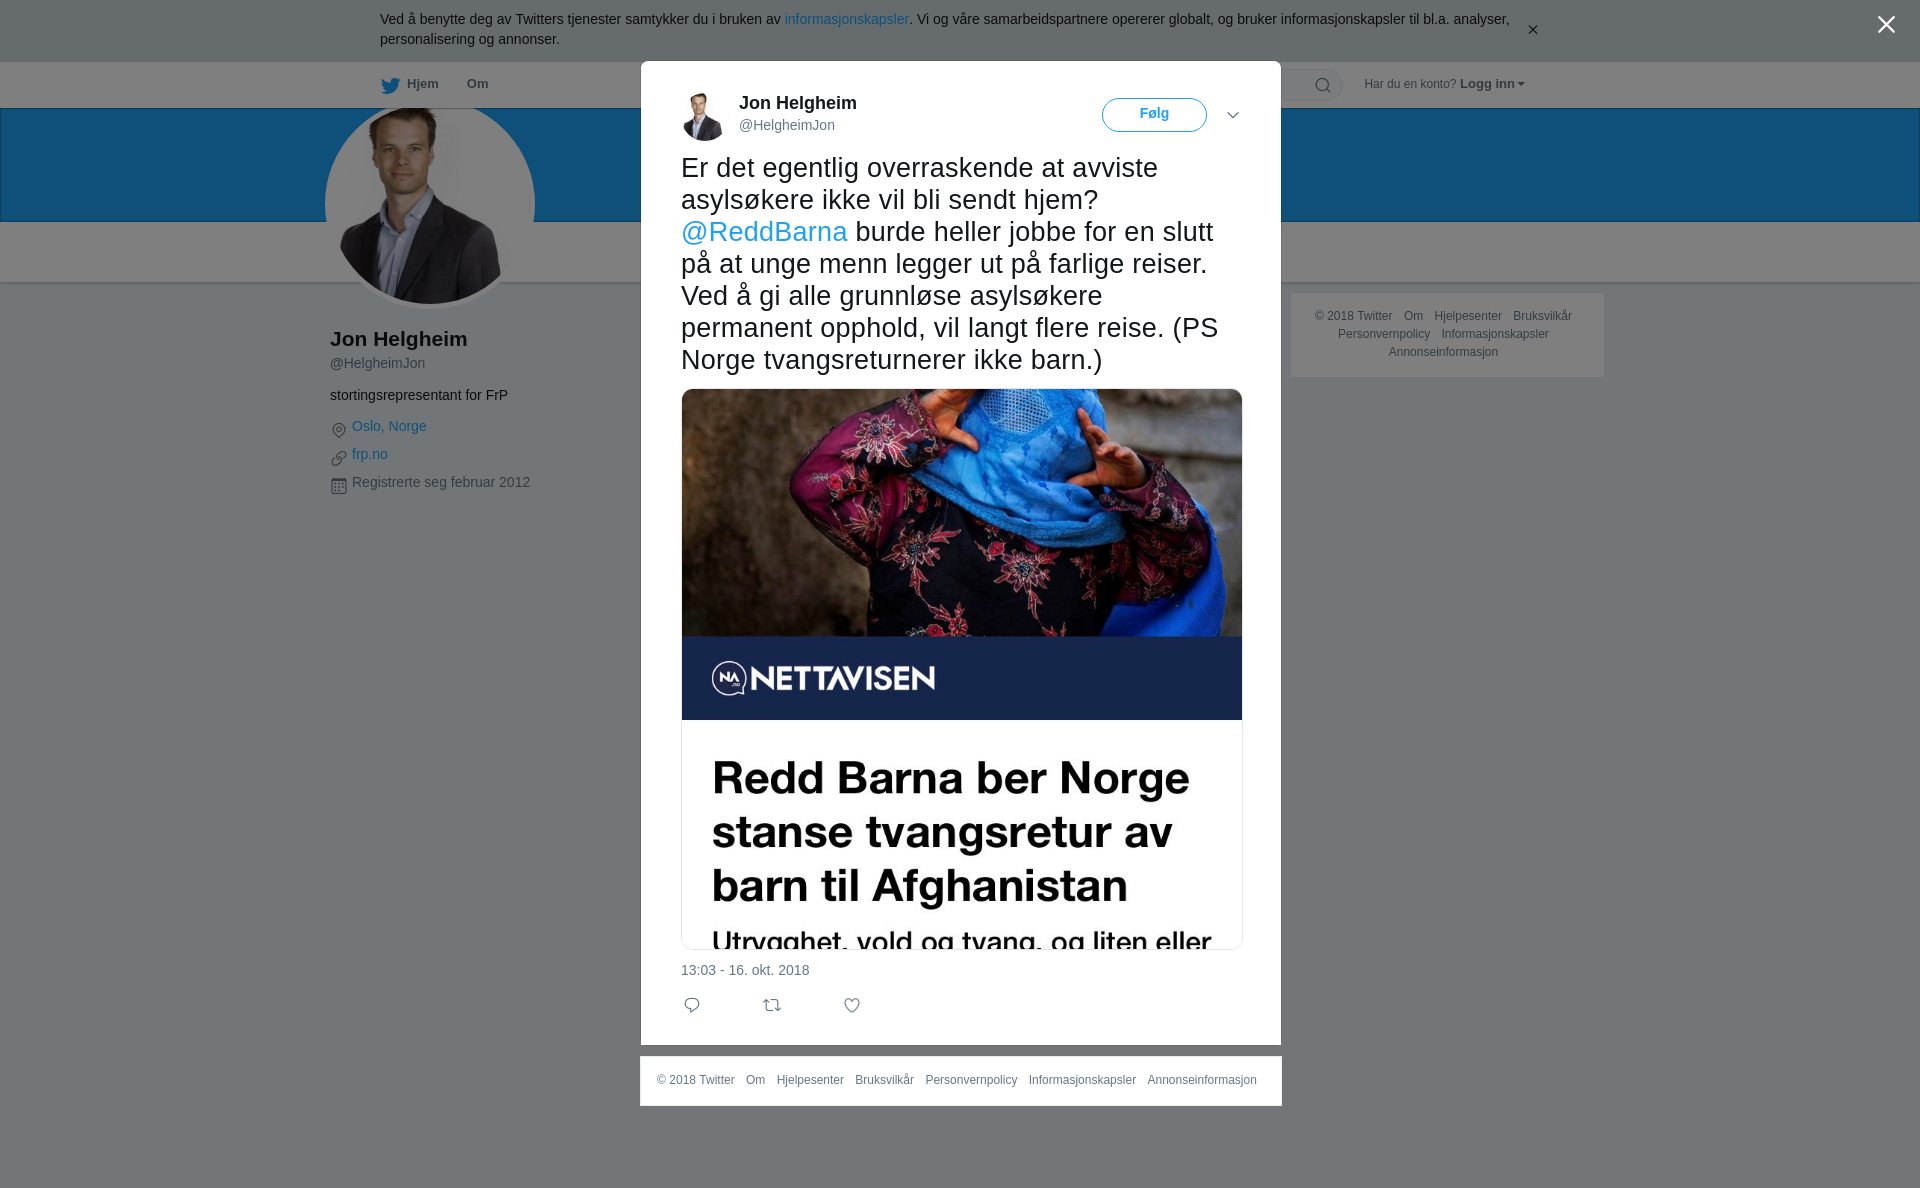Image resolution: width=1920 pixels, height=1188 pixels.
Task: Click the search magnifier icon
Action: (x=1322, y=85)
